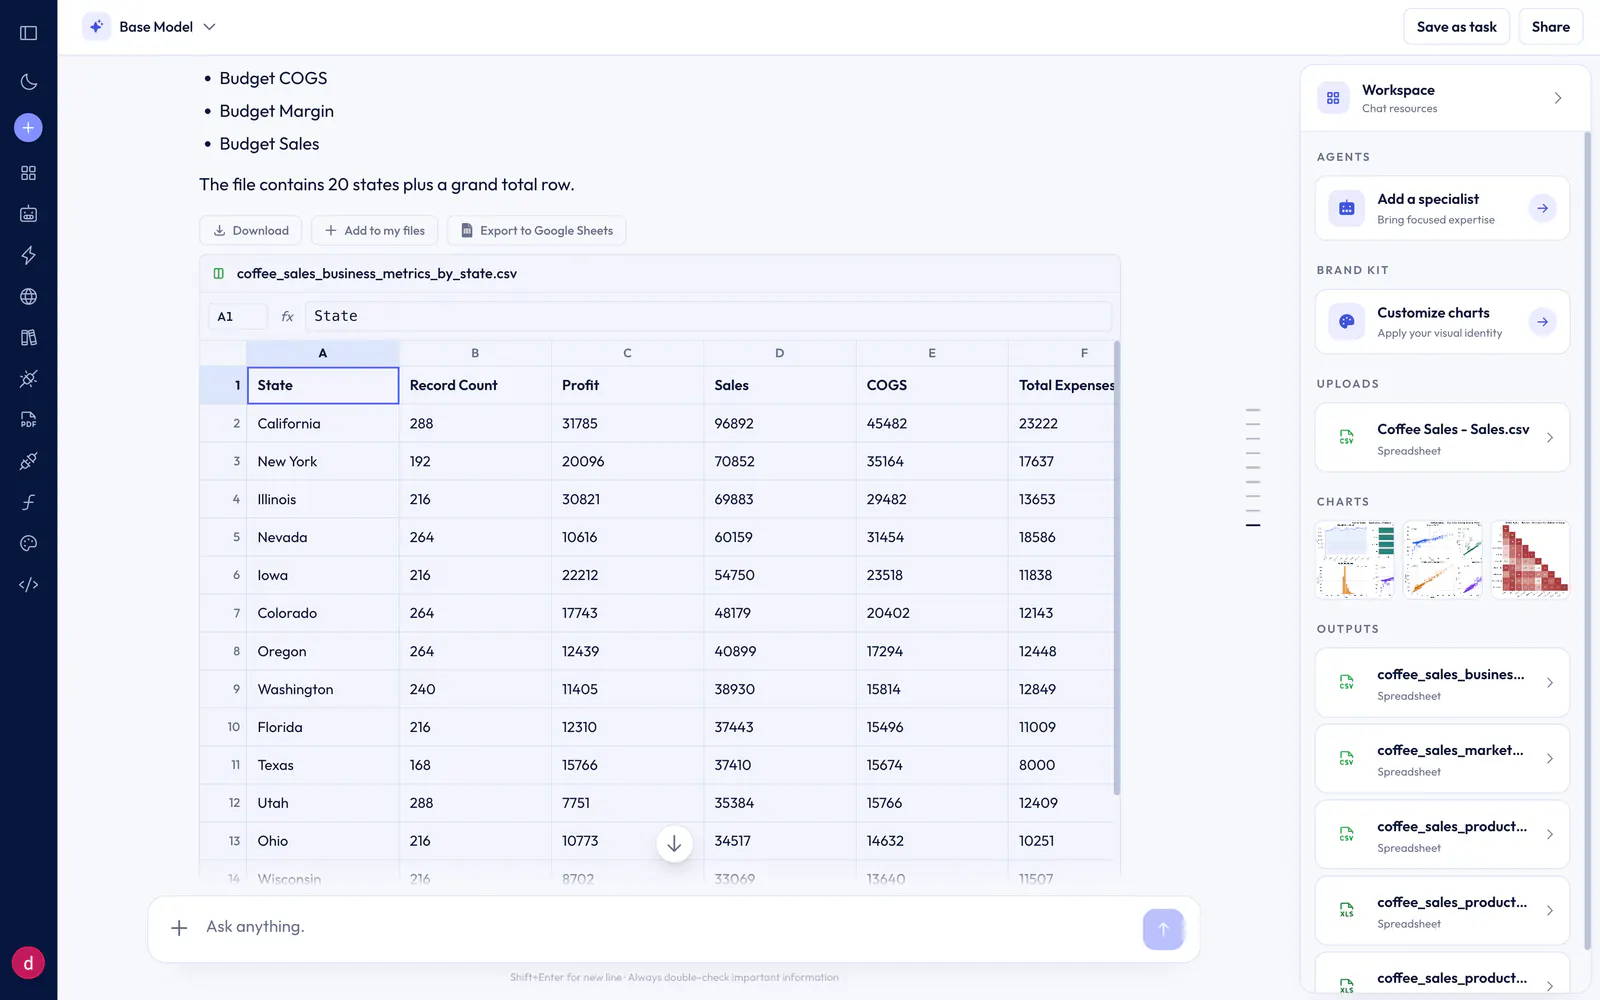The image size is (1600, 1000).
Task: Click the cell reference box A1
Action: (237, 316)
